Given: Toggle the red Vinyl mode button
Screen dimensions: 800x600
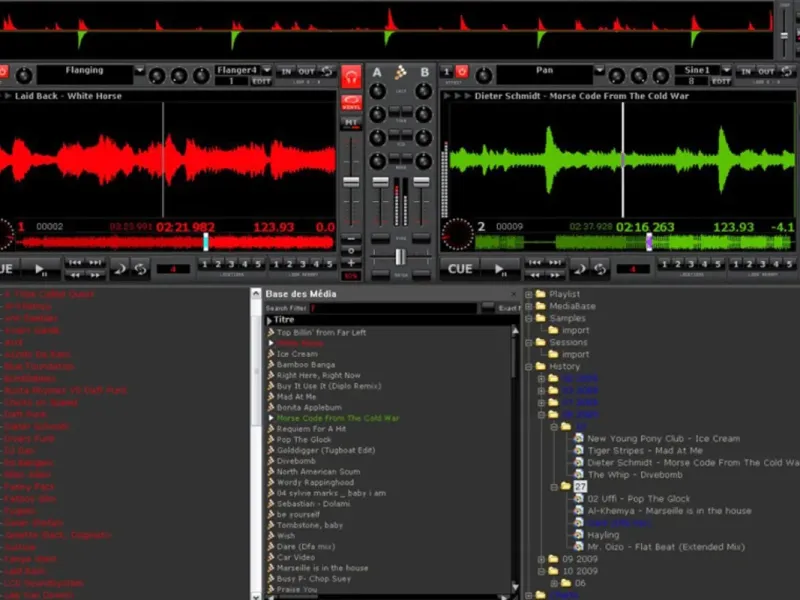Looking at the screenshot, I should point(351,102).
